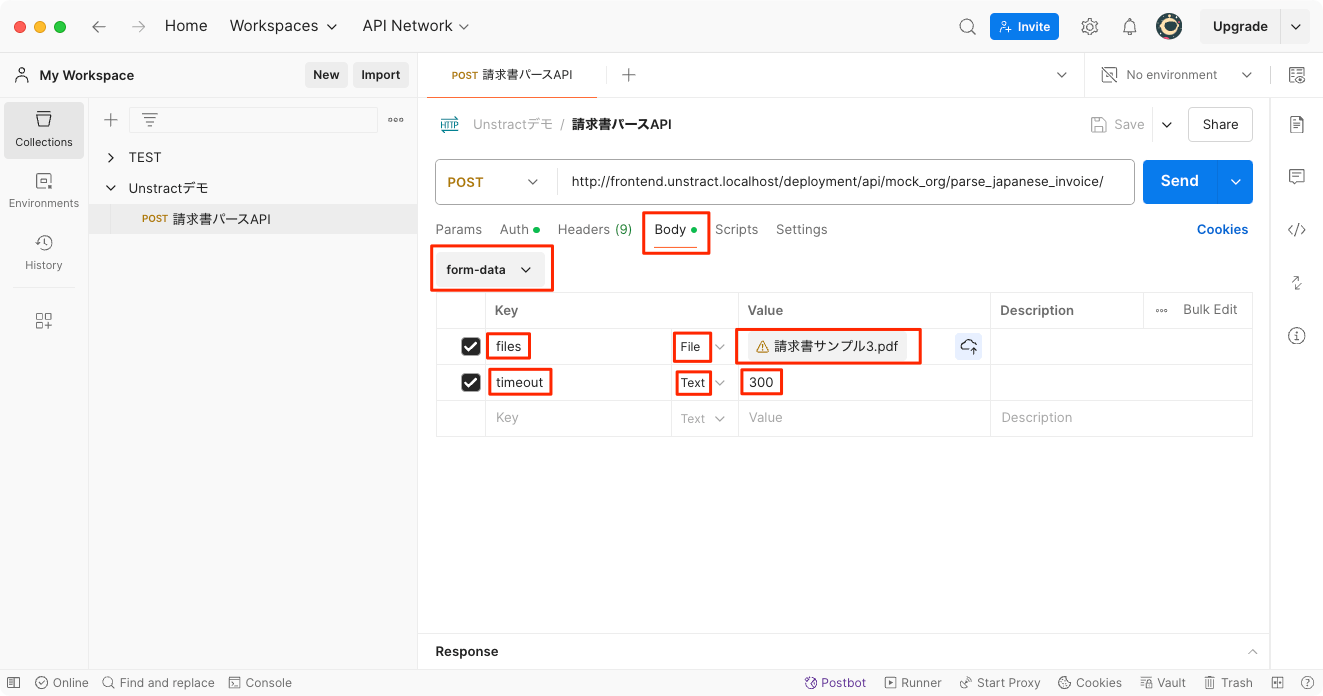The image size is (1323, 696).
Task: Click Bulk Edit in table header
Action: point(1210,310)
